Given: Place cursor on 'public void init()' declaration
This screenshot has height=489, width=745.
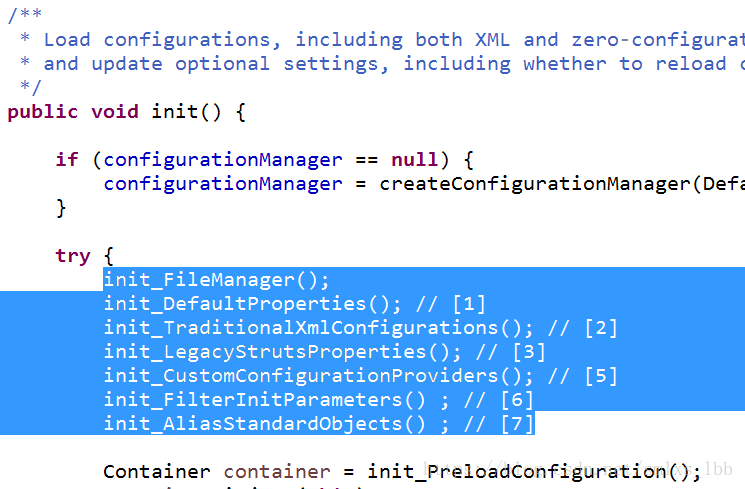Looking at the screenshot, I should pyautogui.click(x=126, y=112).
